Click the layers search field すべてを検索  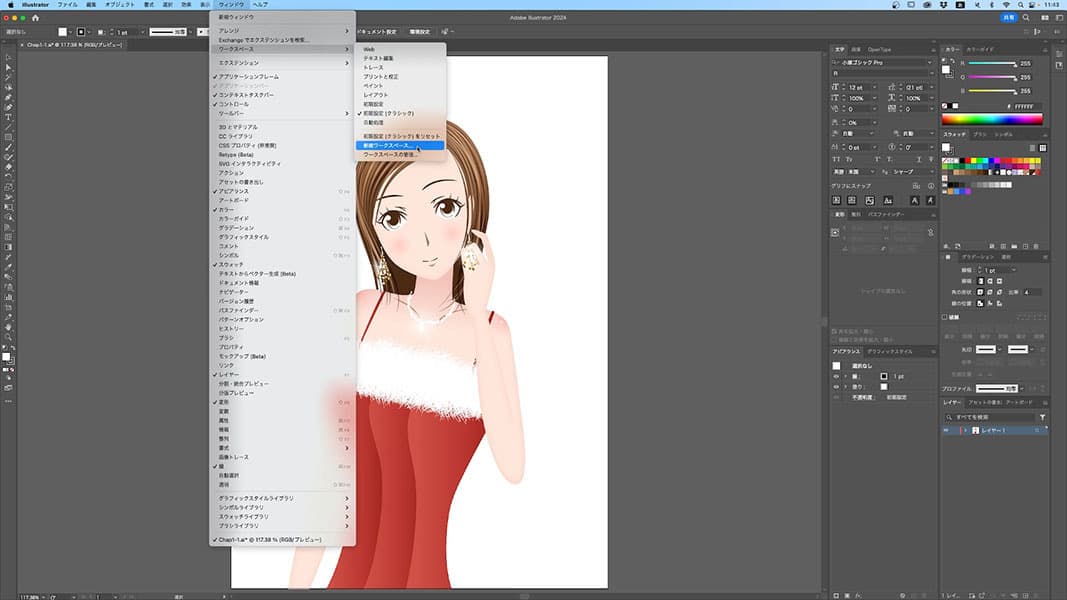pyautogui.click(x=990, y=417)
